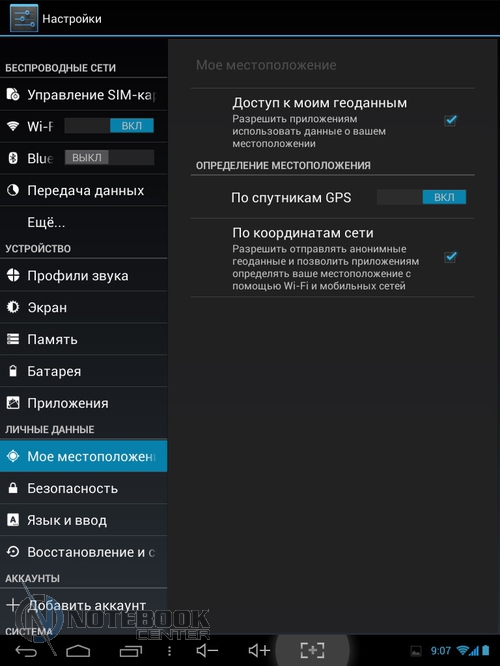Viewport: 500px width, 666px height.
Task: Uncheck the По координатам сети checkbox
Action: [450, 257]
